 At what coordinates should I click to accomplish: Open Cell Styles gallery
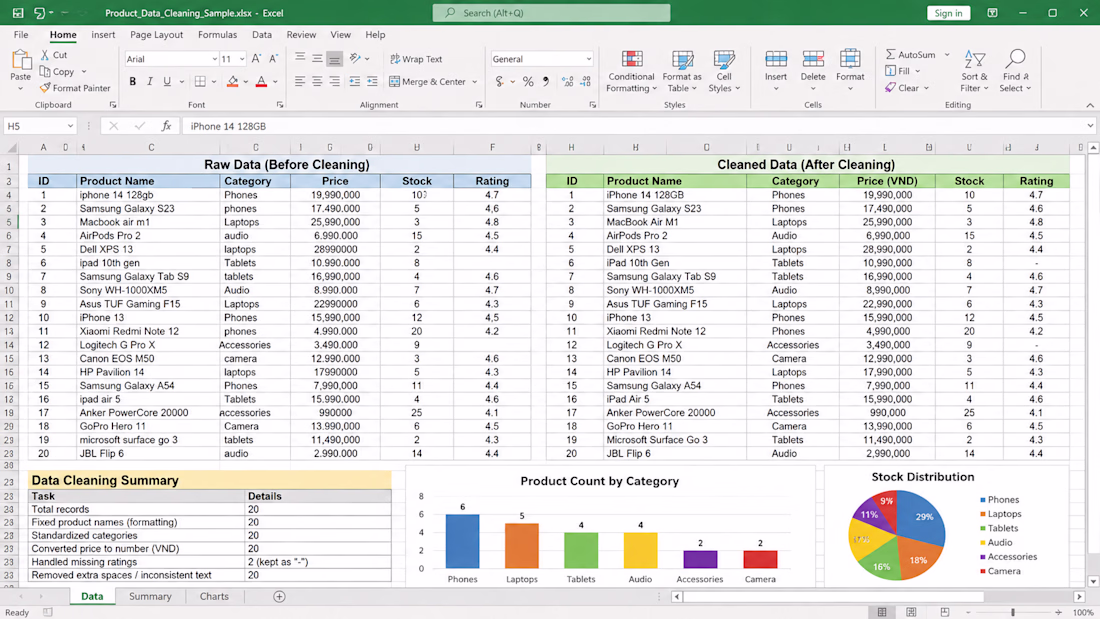pyautogui.click(x=724, y=71)
